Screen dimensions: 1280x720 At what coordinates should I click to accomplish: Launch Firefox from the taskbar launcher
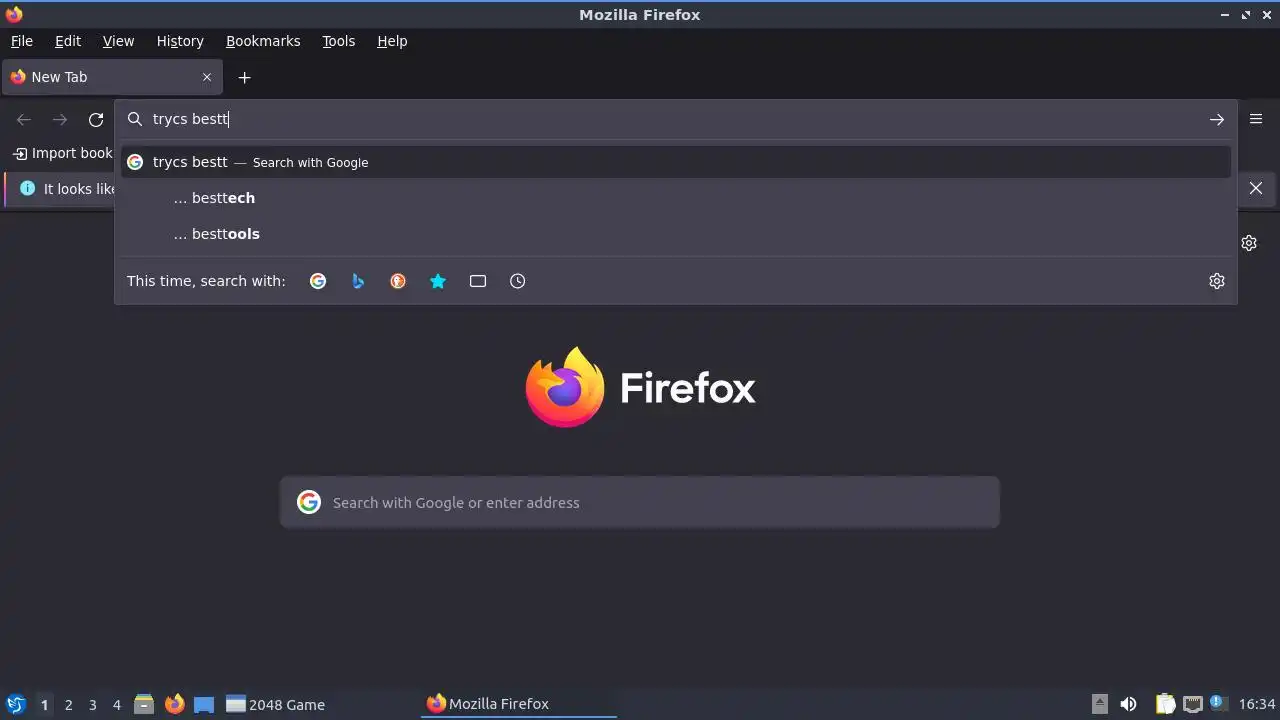[174, 704]
